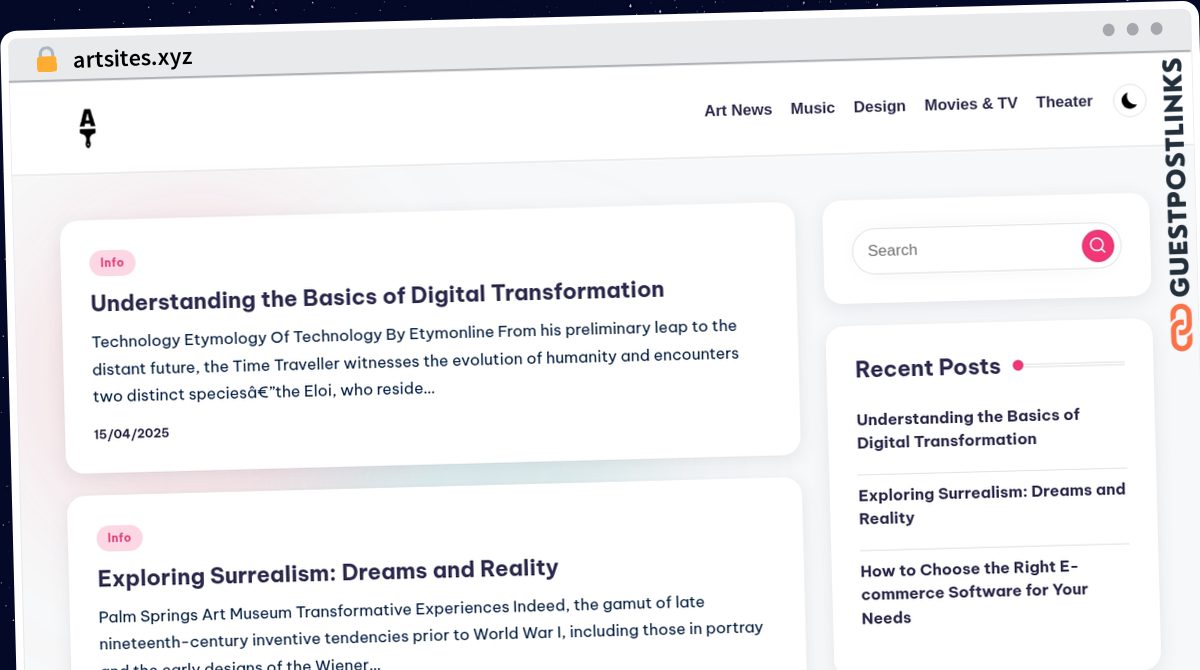Toggle dark mode with the moon icon
This screenshot has height=670, width=1200.
[x=1129, y=100]
